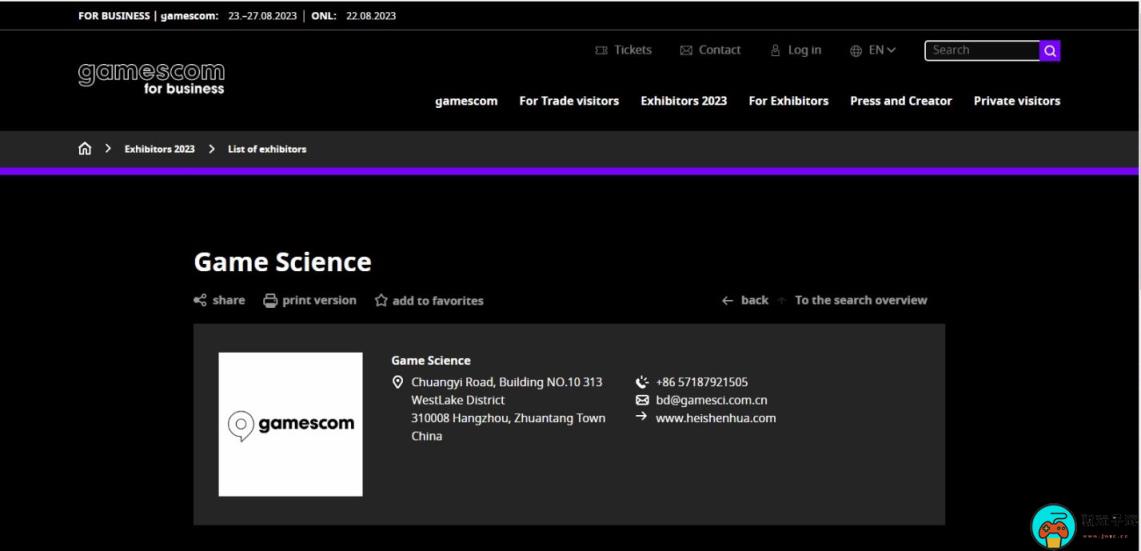This screenshot has width=1141, height=551.
Task: Open the www.heishenhua.com website link
Action: point(715,418)
